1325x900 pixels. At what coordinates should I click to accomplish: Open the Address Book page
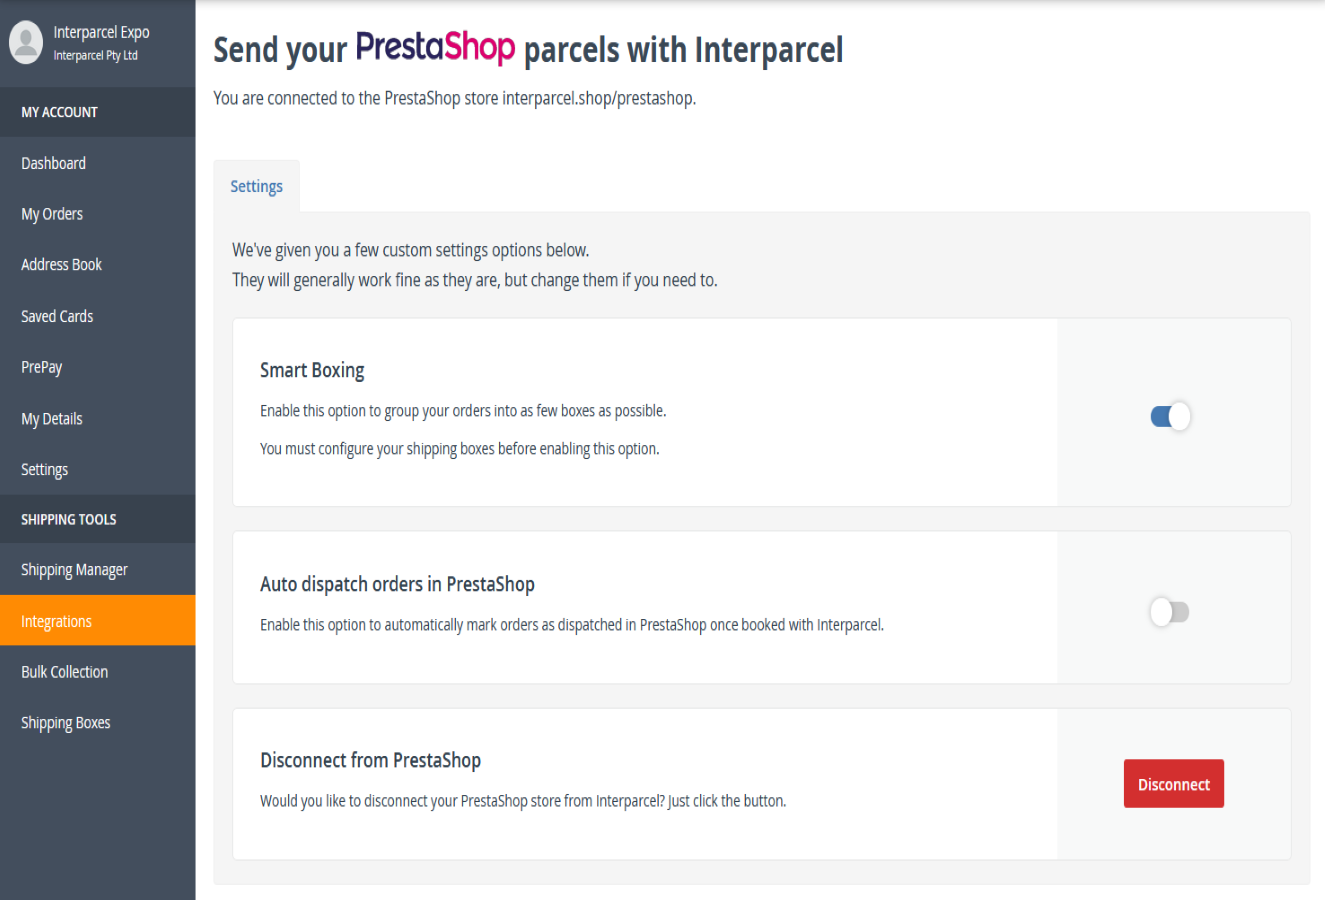coord(61,264)
